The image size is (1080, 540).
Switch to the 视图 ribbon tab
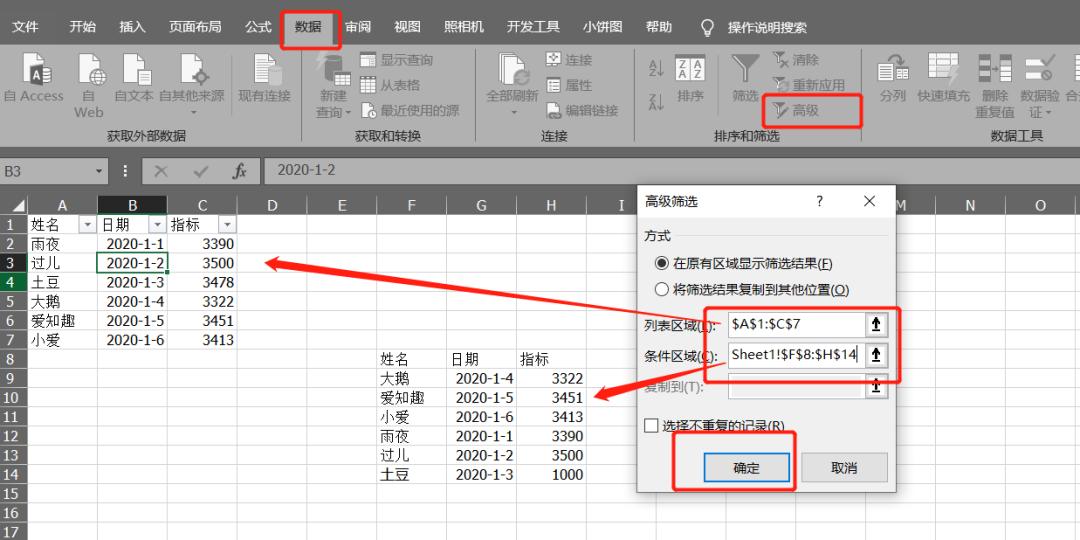coord(407,27)
